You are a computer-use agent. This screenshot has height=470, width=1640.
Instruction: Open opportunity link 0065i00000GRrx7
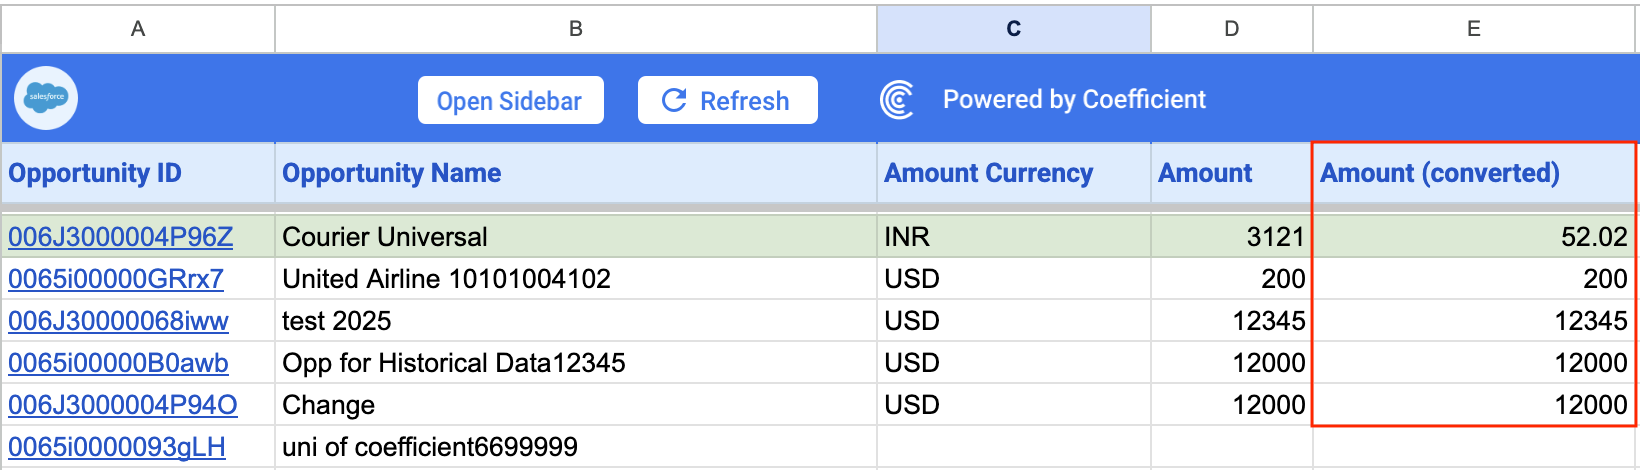click(116, 279)
